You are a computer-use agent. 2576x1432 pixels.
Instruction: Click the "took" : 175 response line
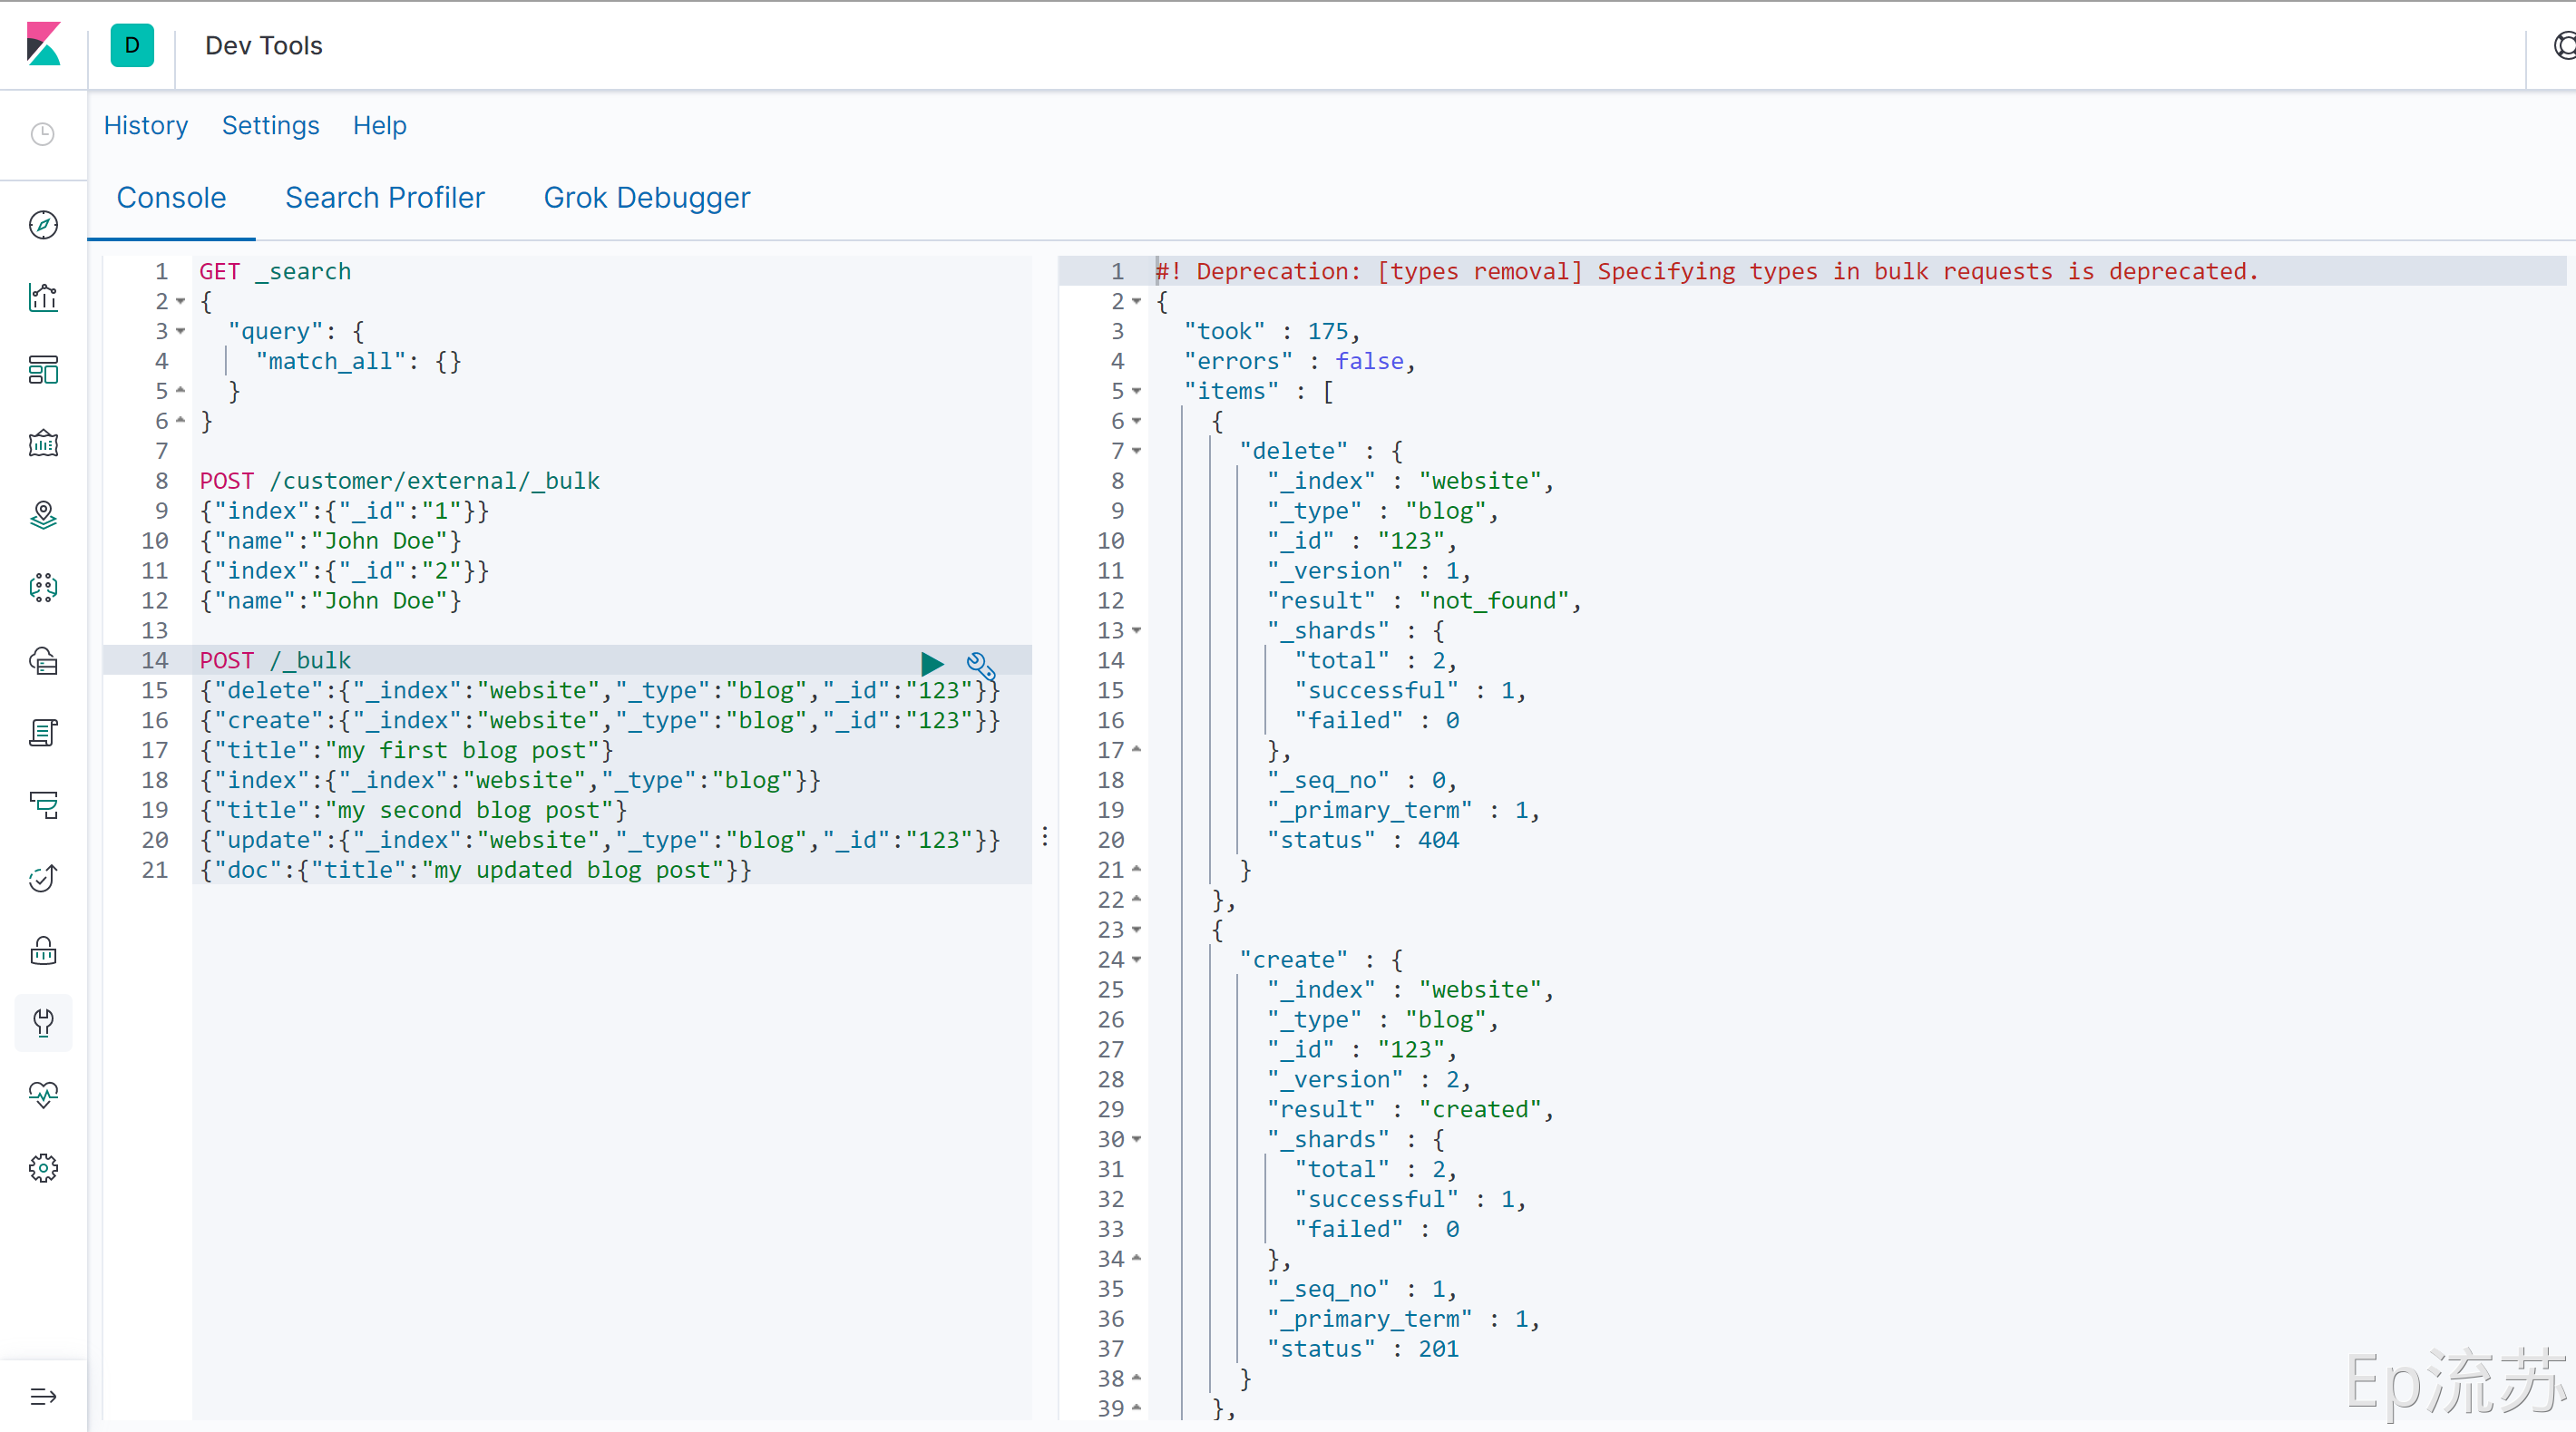(1271, 331)
